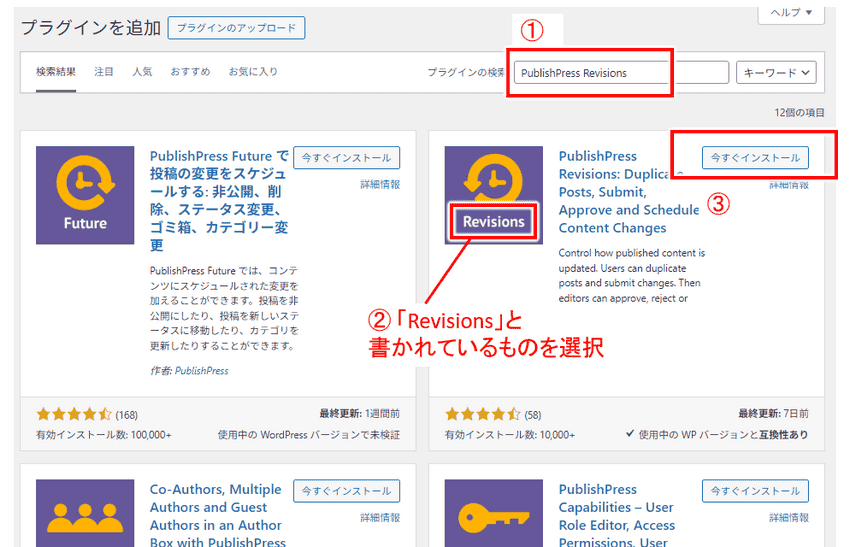Install the Co-Authors plugin now
This screenshot has width=850, height=547.
346,491
